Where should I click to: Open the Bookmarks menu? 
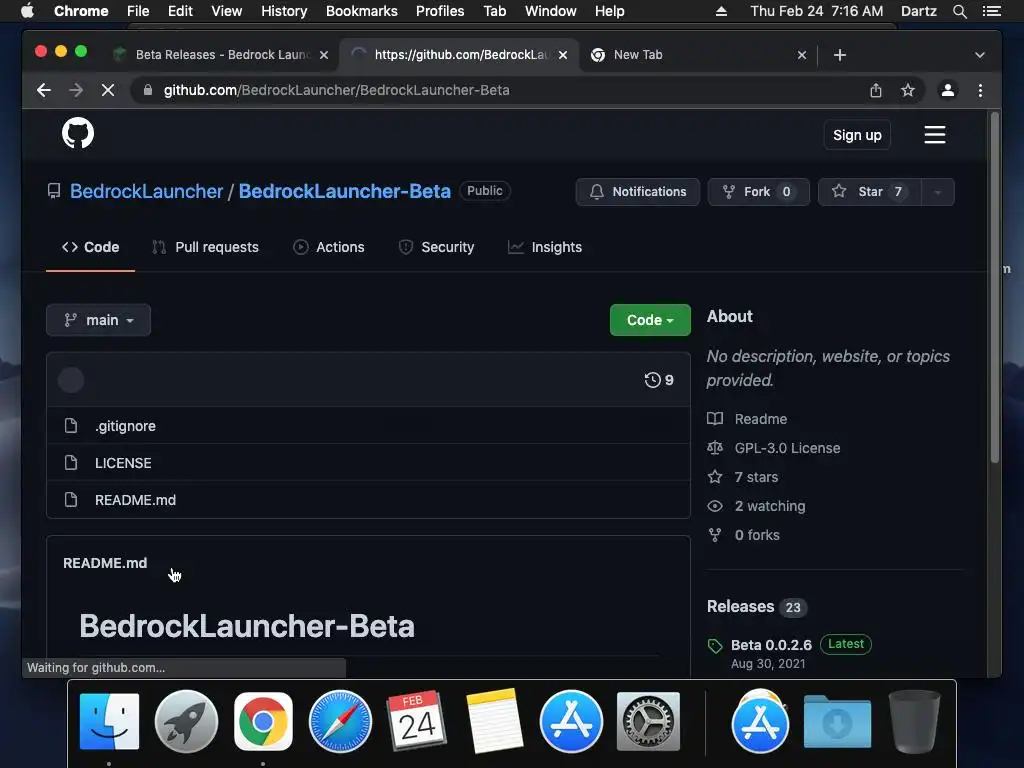[362, 11]
